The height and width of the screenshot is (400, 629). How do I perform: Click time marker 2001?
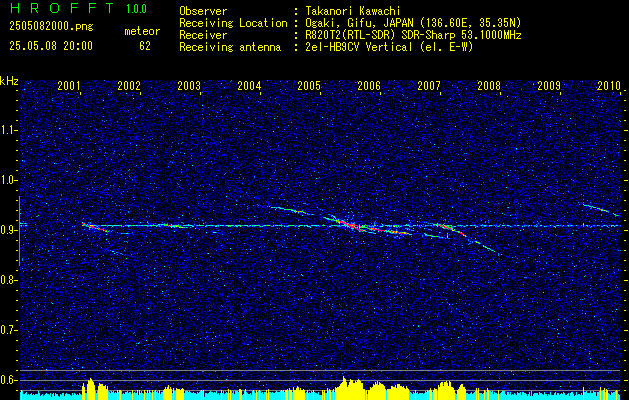coord(69,85)
